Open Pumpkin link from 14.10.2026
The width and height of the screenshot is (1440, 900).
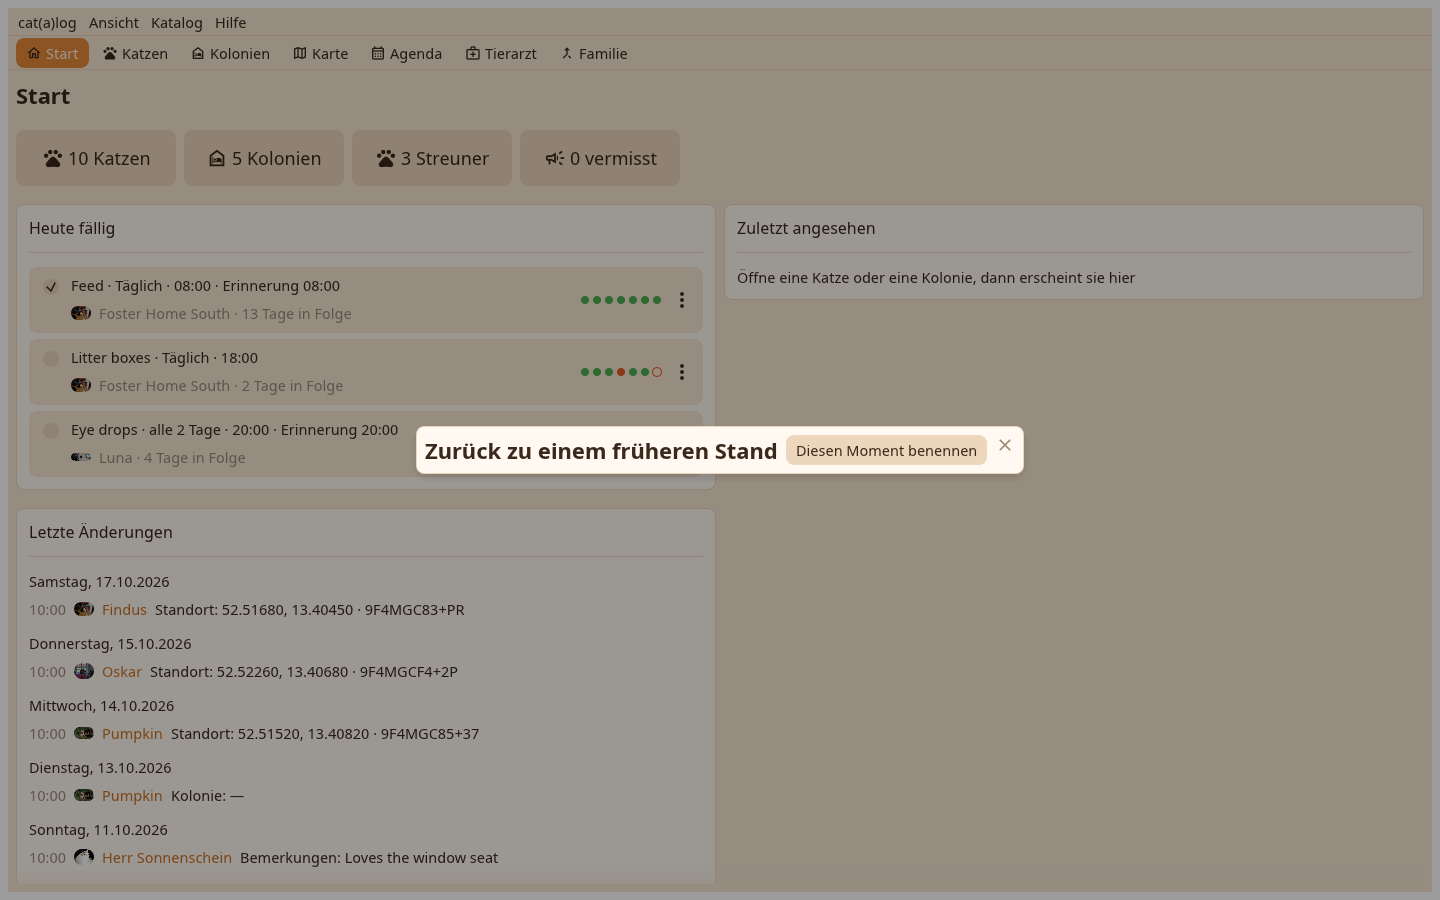point(132,734)
